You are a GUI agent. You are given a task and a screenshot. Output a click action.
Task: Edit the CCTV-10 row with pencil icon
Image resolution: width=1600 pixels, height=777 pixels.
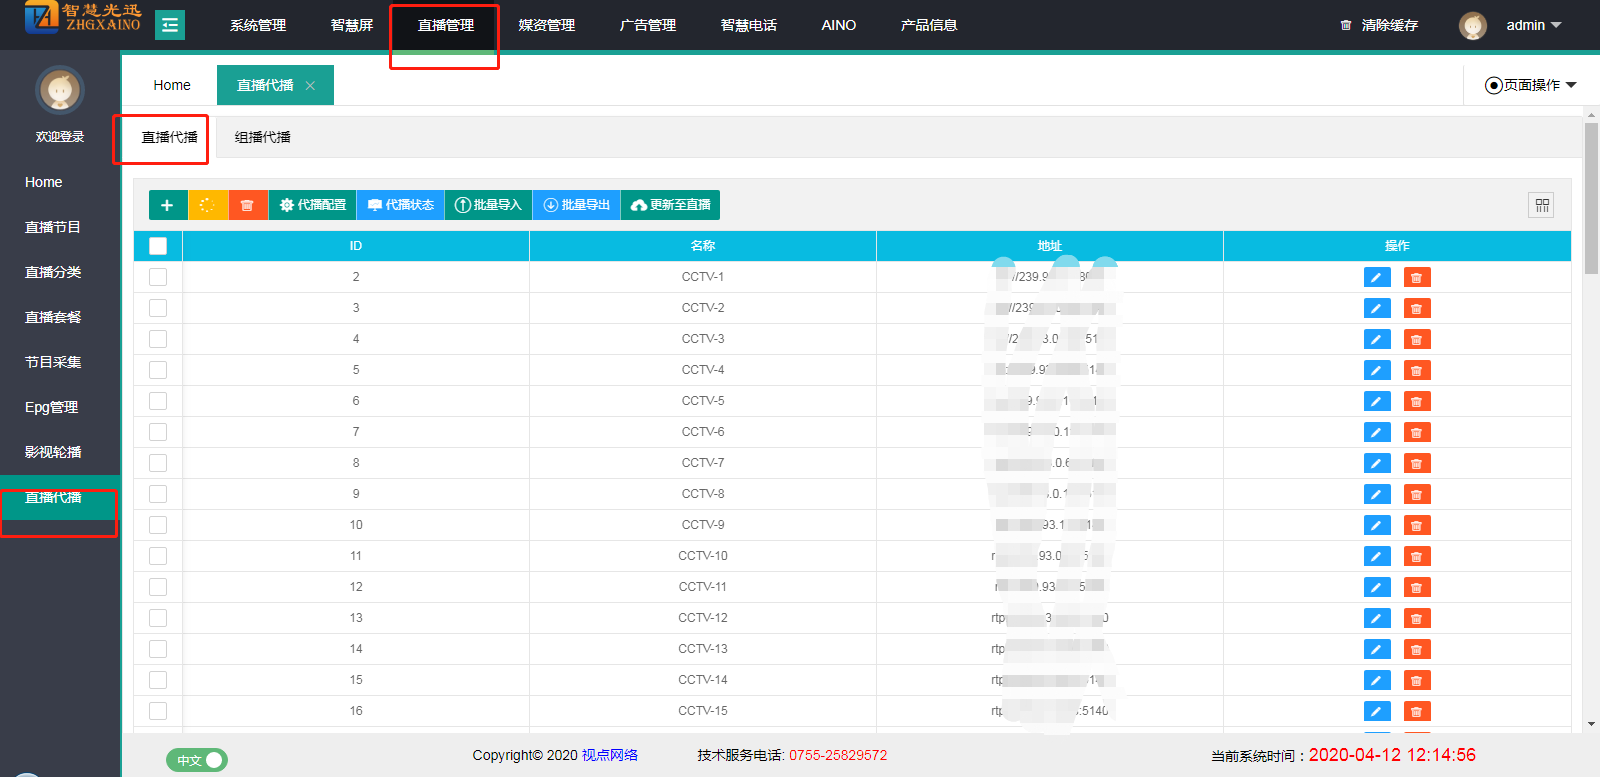pyautogui.click(x=1376, y=556)
